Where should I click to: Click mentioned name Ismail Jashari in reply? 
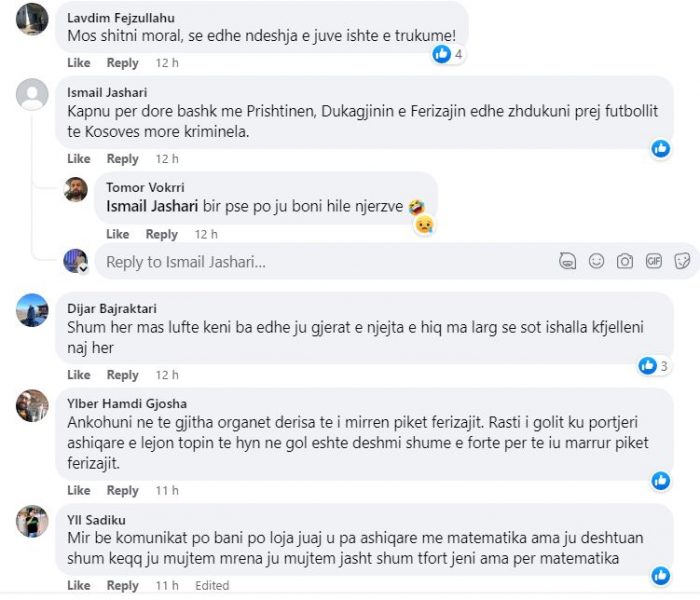pos(152,206)
